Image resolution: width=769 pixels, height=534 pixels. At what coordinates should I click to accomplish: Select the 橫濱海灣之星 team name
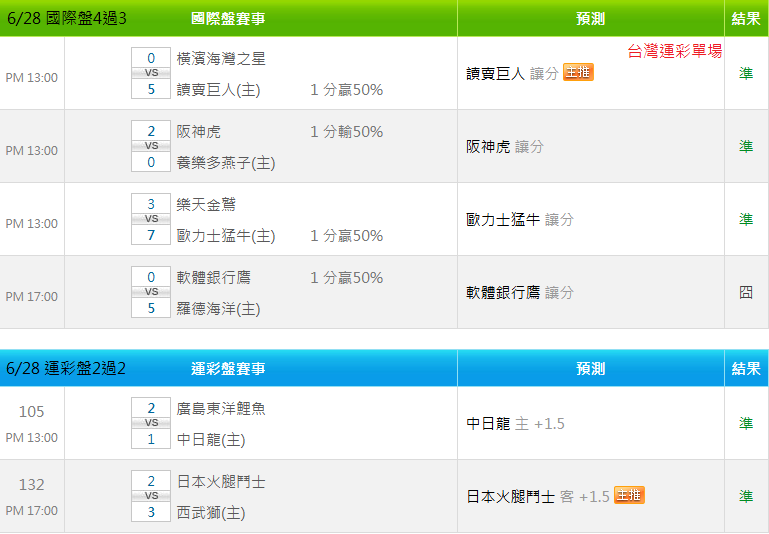coord(221,59)
